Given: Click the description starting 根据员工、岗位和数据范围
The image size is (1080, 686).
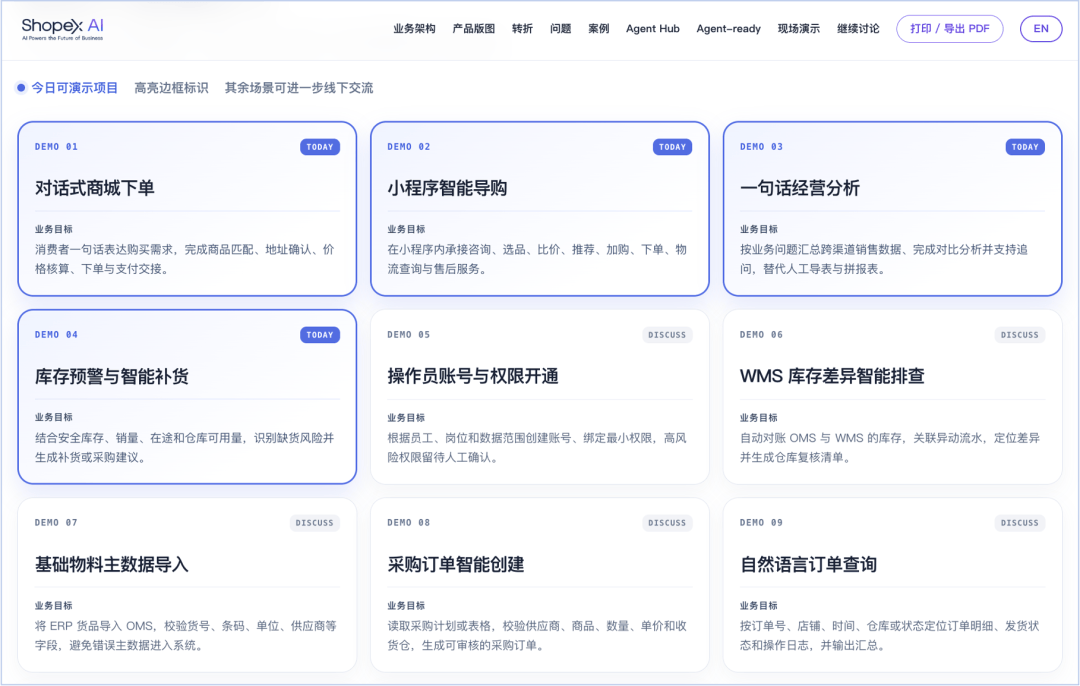Looking at the screenshot, I should (537, 448).
